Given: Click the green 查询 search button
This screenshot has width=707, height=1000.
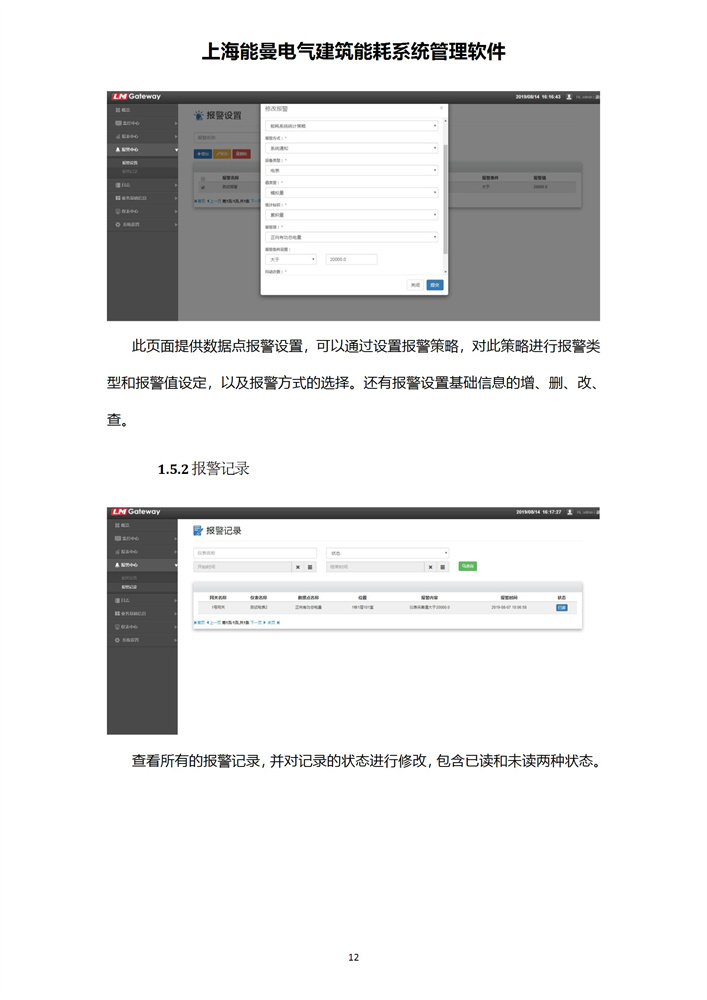Looking at the screenshot, I should pos(467,566).
